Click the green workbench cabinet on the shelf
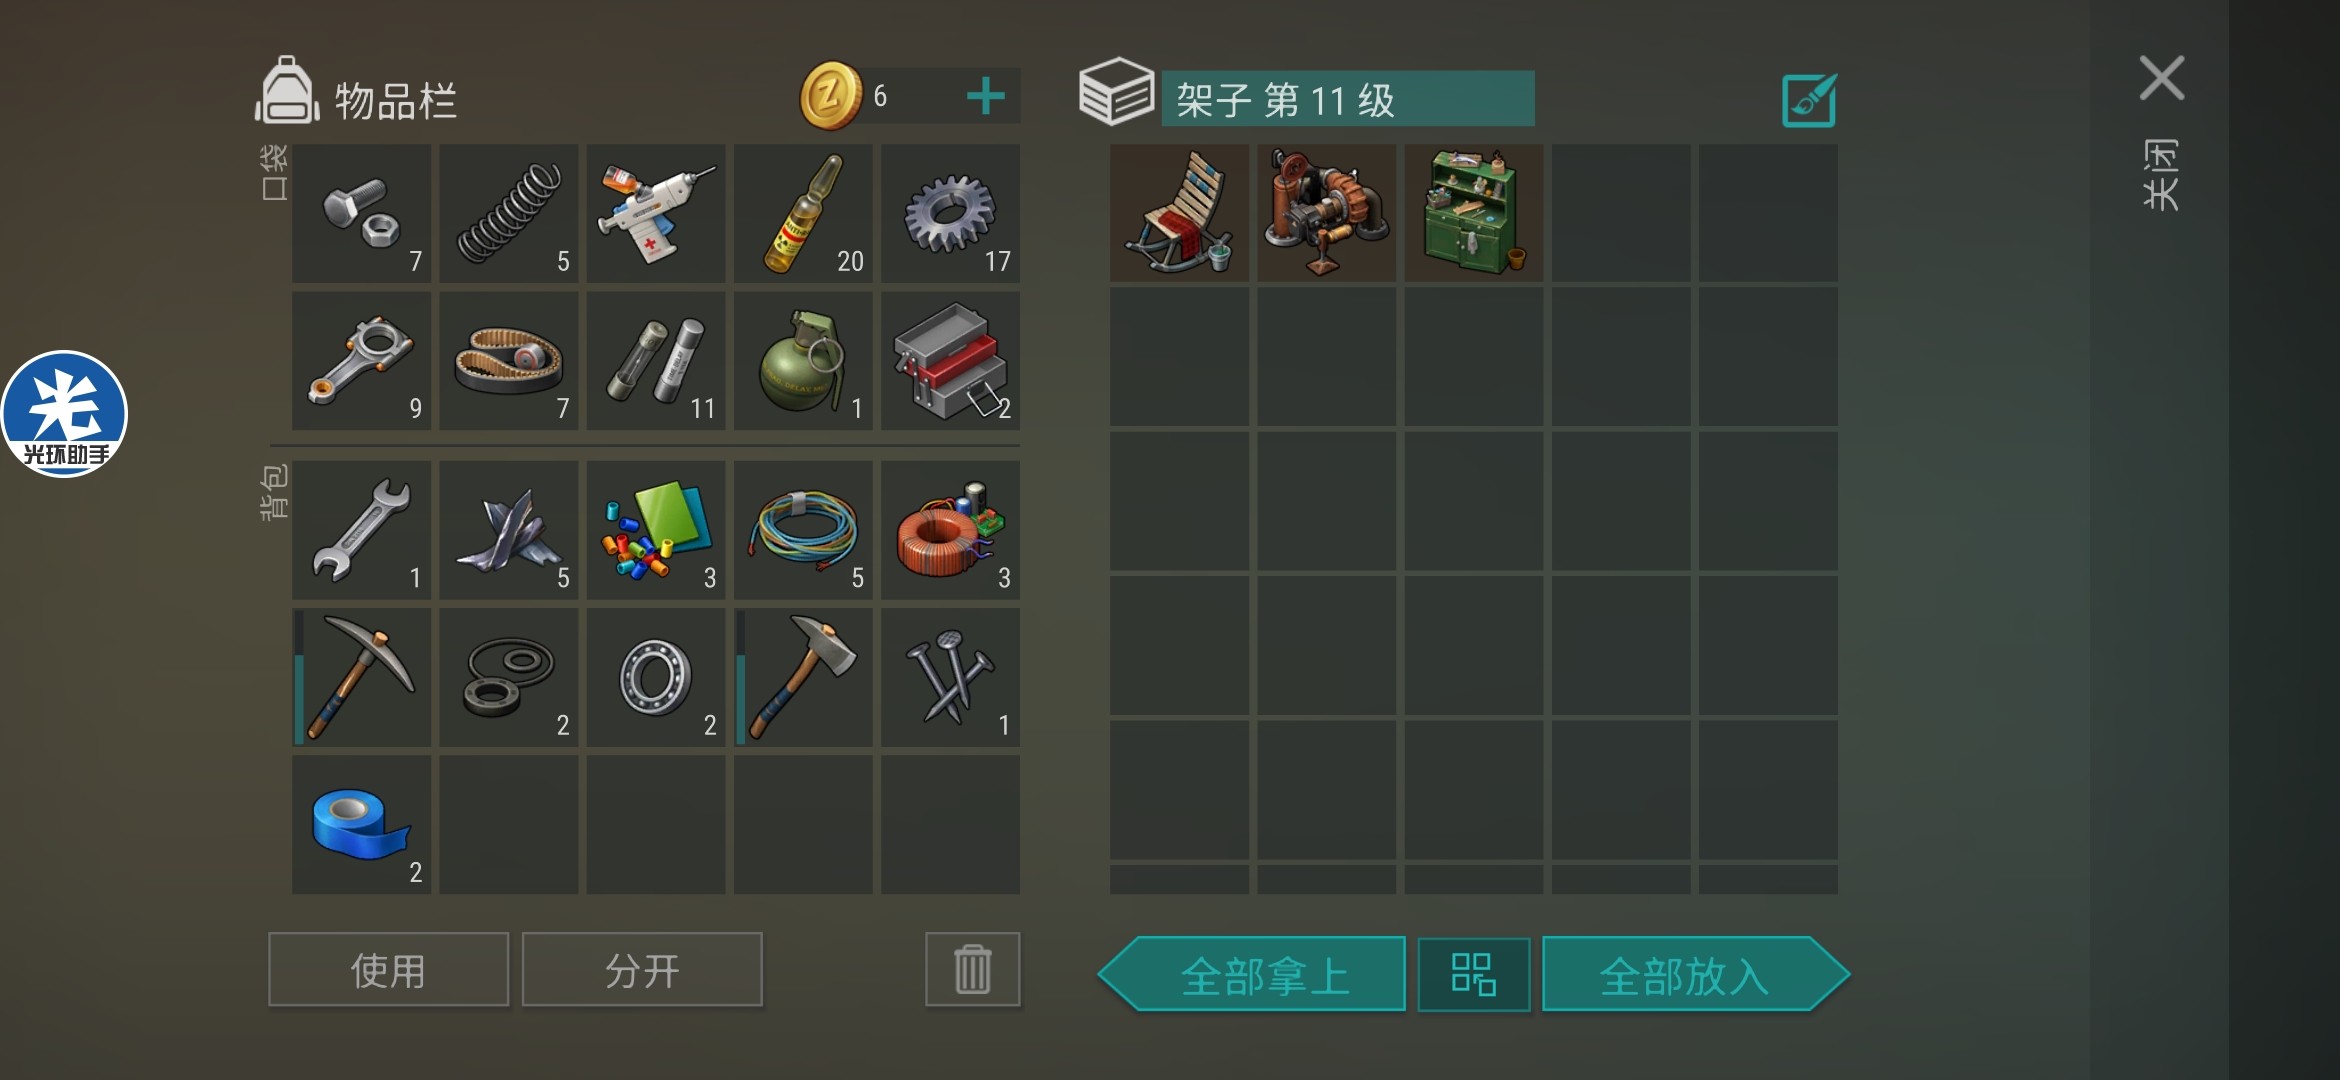 (x=1473, y=213)
